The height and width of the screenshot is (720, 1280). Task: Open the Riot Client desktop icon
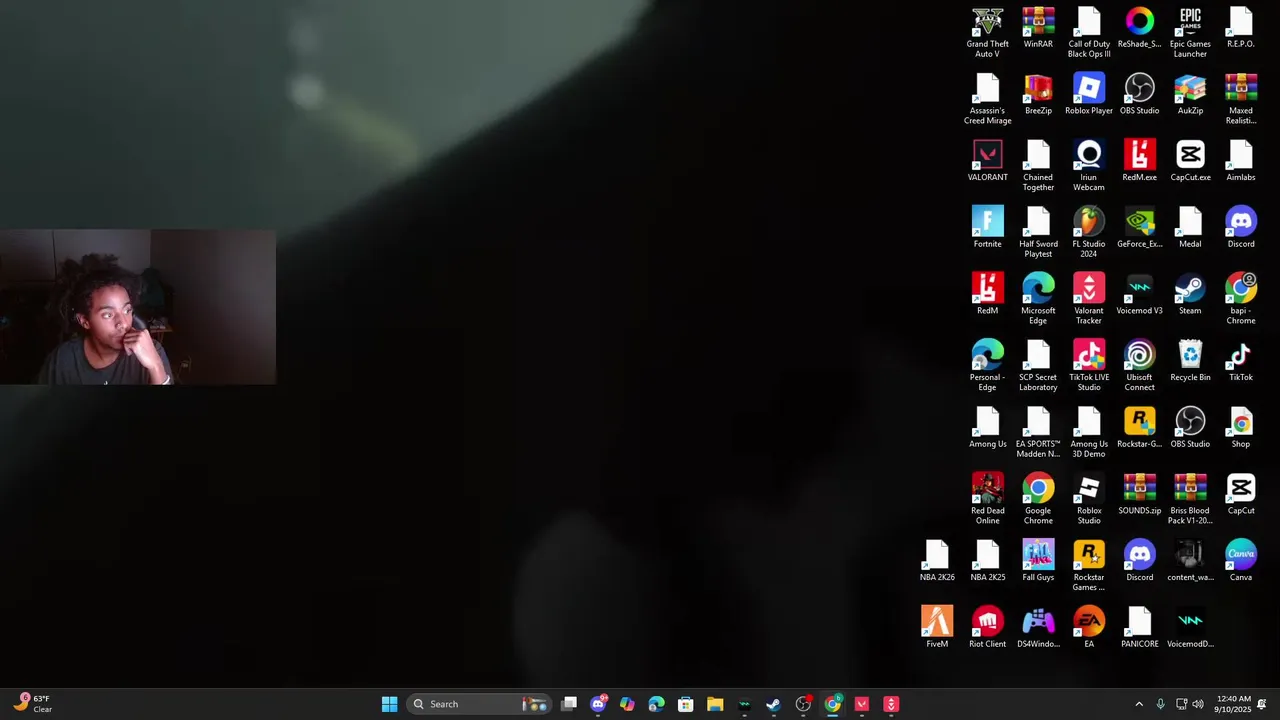(987, 628)
